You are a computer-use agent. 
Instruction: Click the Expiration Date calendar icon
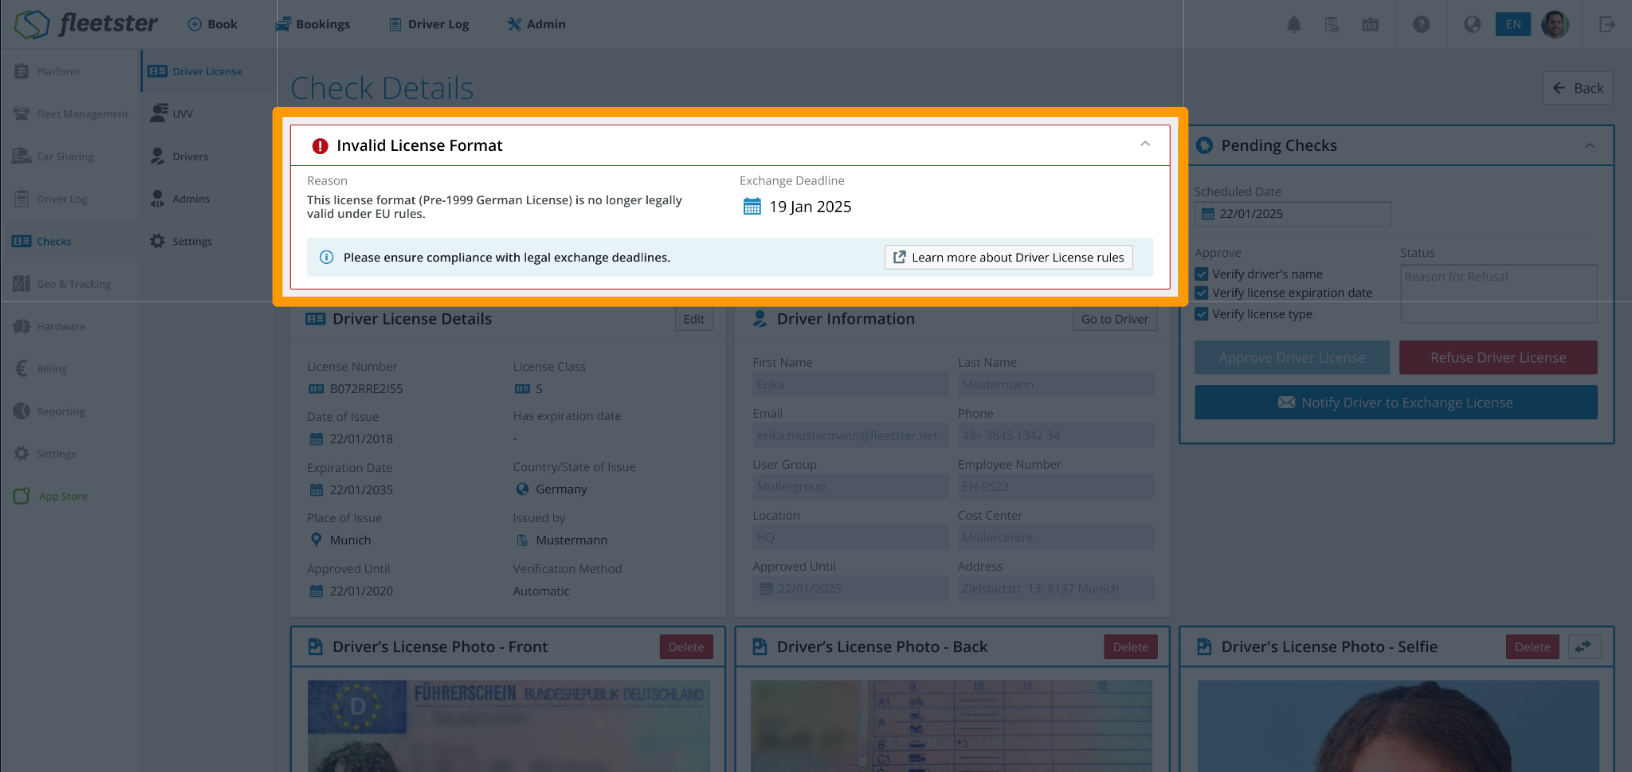pyautogui.click(x=316, y=490)
